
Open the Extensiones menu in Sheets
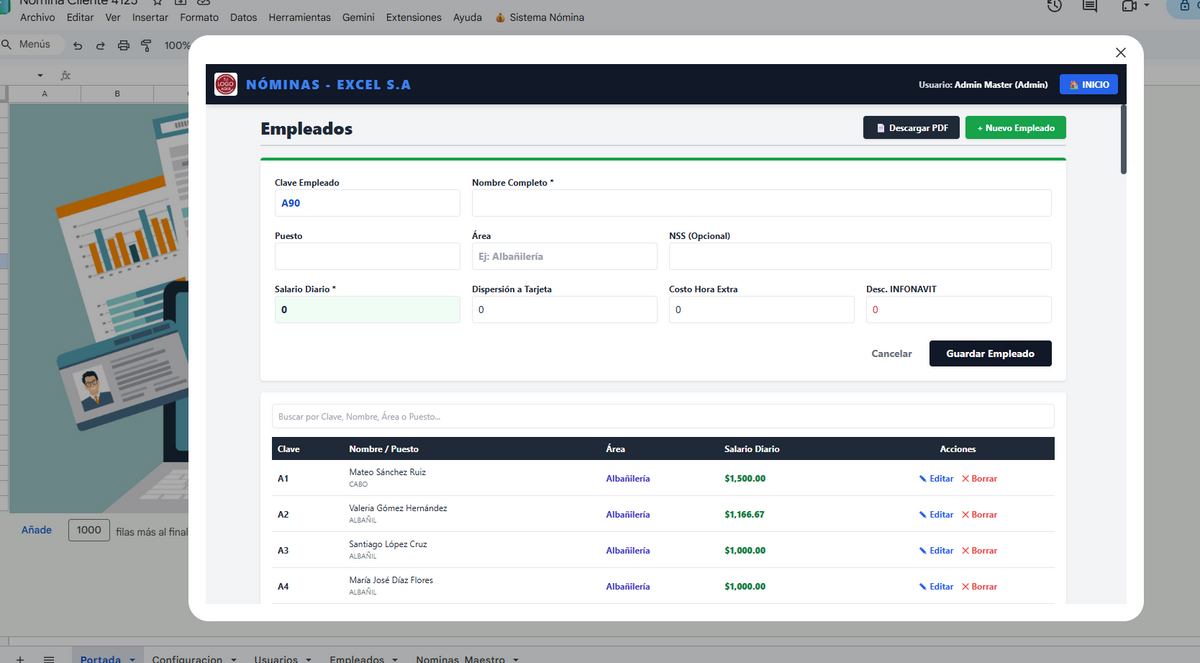click(414, 18)
